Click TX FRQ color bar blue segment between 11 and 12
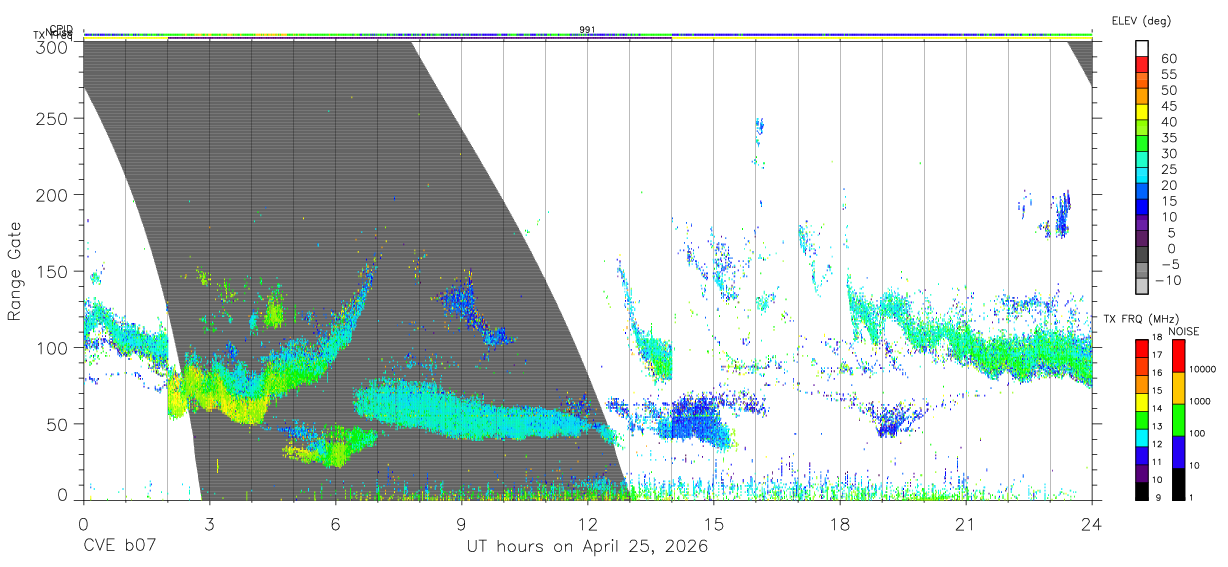Screen dimensions: 1228x567 1141,454
